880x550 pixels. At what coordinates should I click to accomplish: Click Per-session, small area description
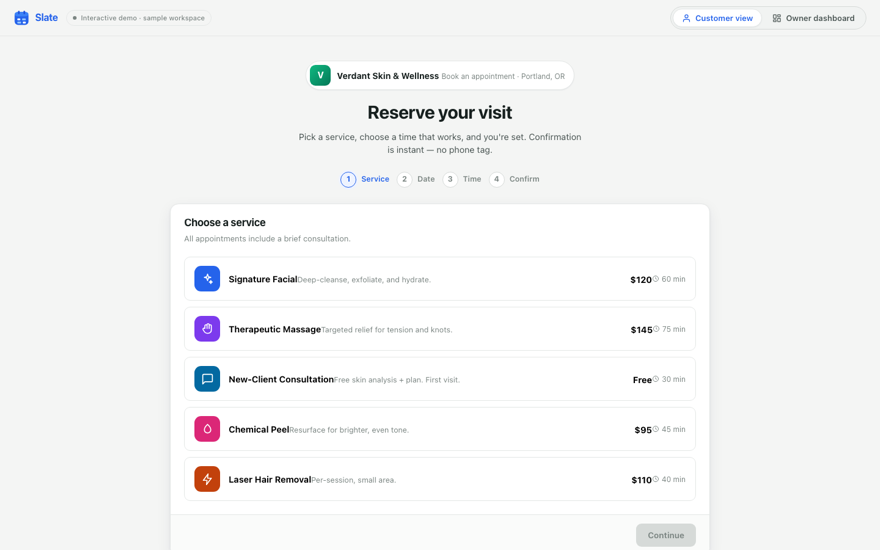tap(354, 480)
